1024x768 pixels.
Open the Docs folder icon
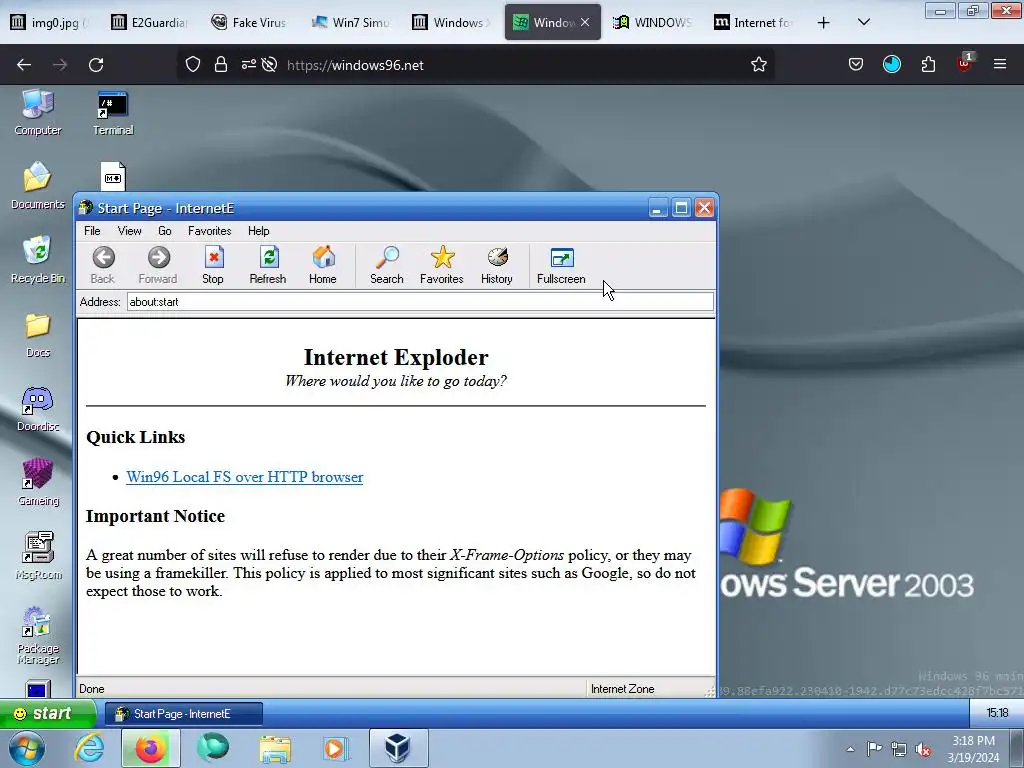(x=38, y=335)
